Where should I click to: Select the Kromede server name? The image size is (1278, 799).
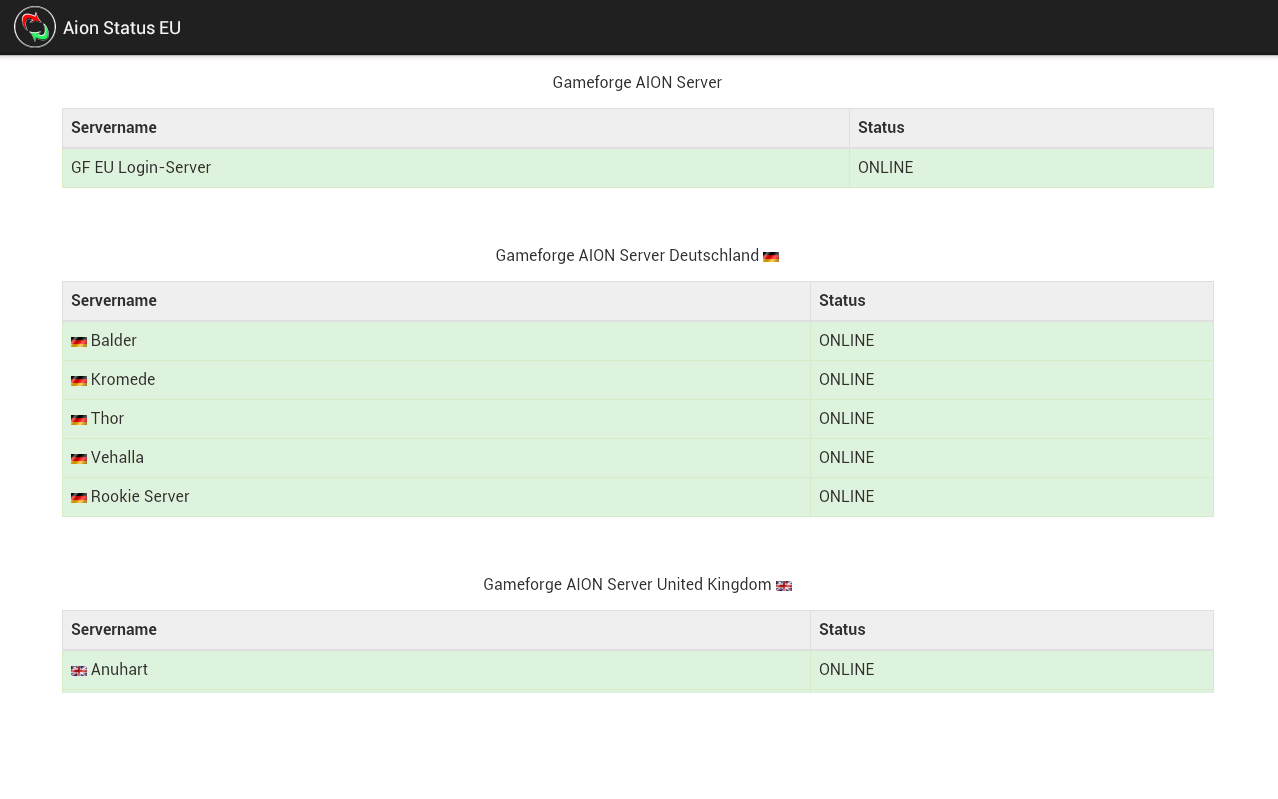click(x=123, y=380)
